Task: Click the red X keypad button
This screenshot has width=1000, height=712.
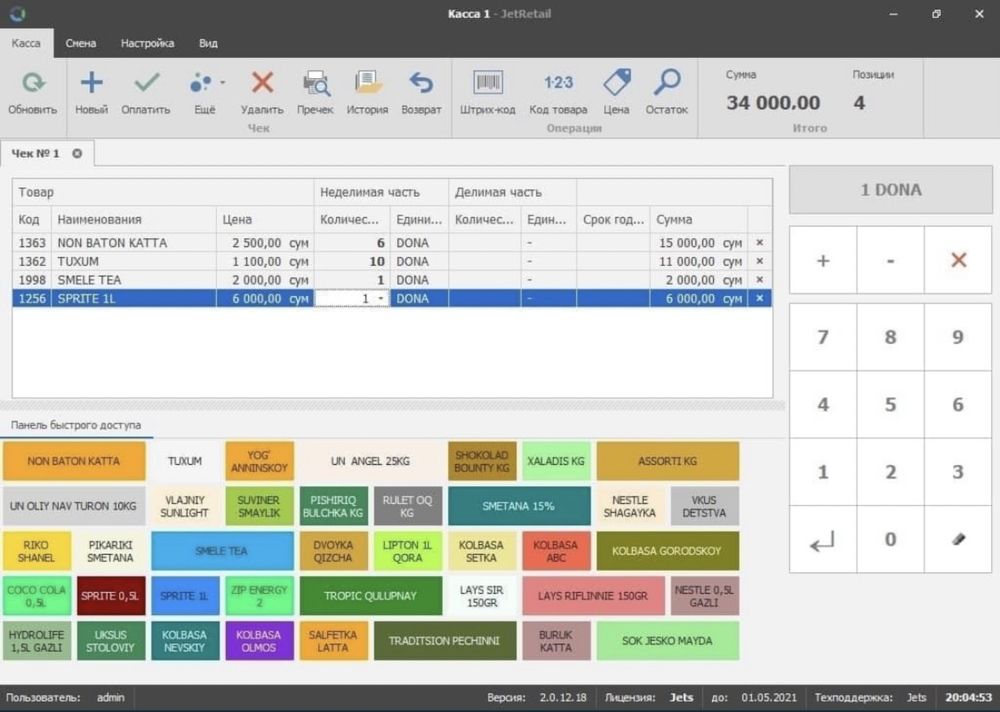Action: (x=958, y=260)
